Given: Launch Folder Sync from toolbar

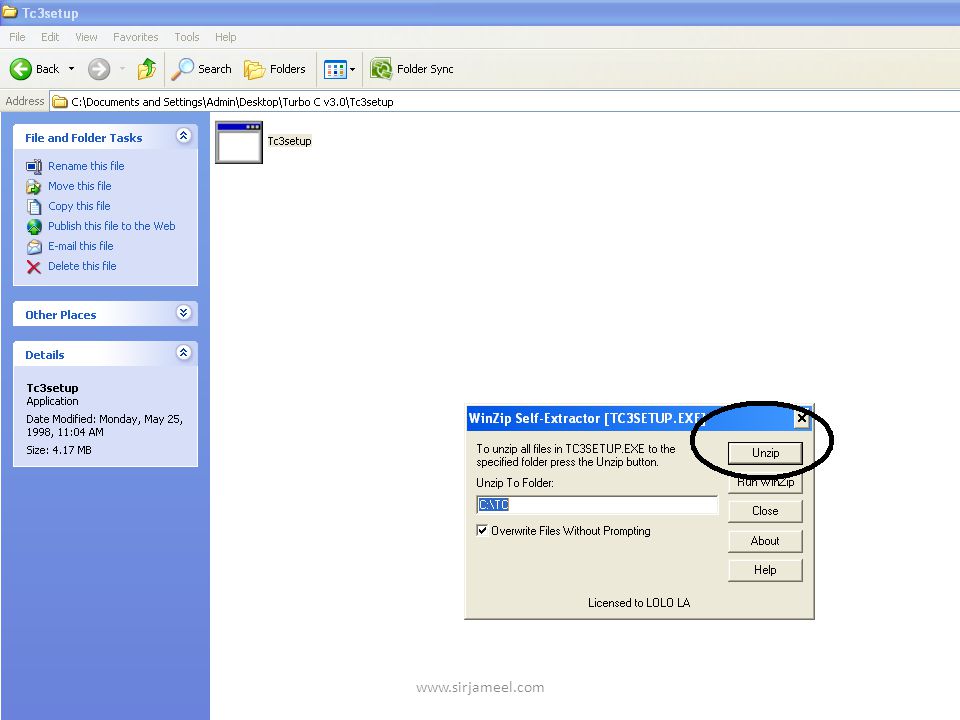Looking at the screenshot, I should [x=412, y=69].
